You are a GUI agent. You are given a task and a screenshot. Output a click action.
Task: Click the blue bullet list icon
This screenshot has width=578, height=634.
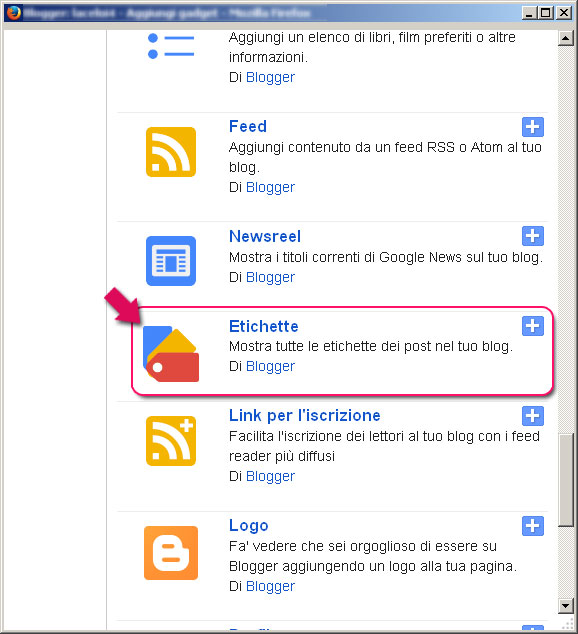(x=171, y=46)
